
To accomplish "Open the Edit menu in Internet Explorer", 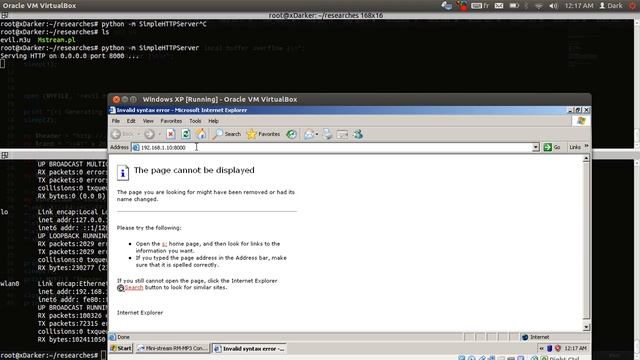I will pyautogui.click(x=131, y=121).
